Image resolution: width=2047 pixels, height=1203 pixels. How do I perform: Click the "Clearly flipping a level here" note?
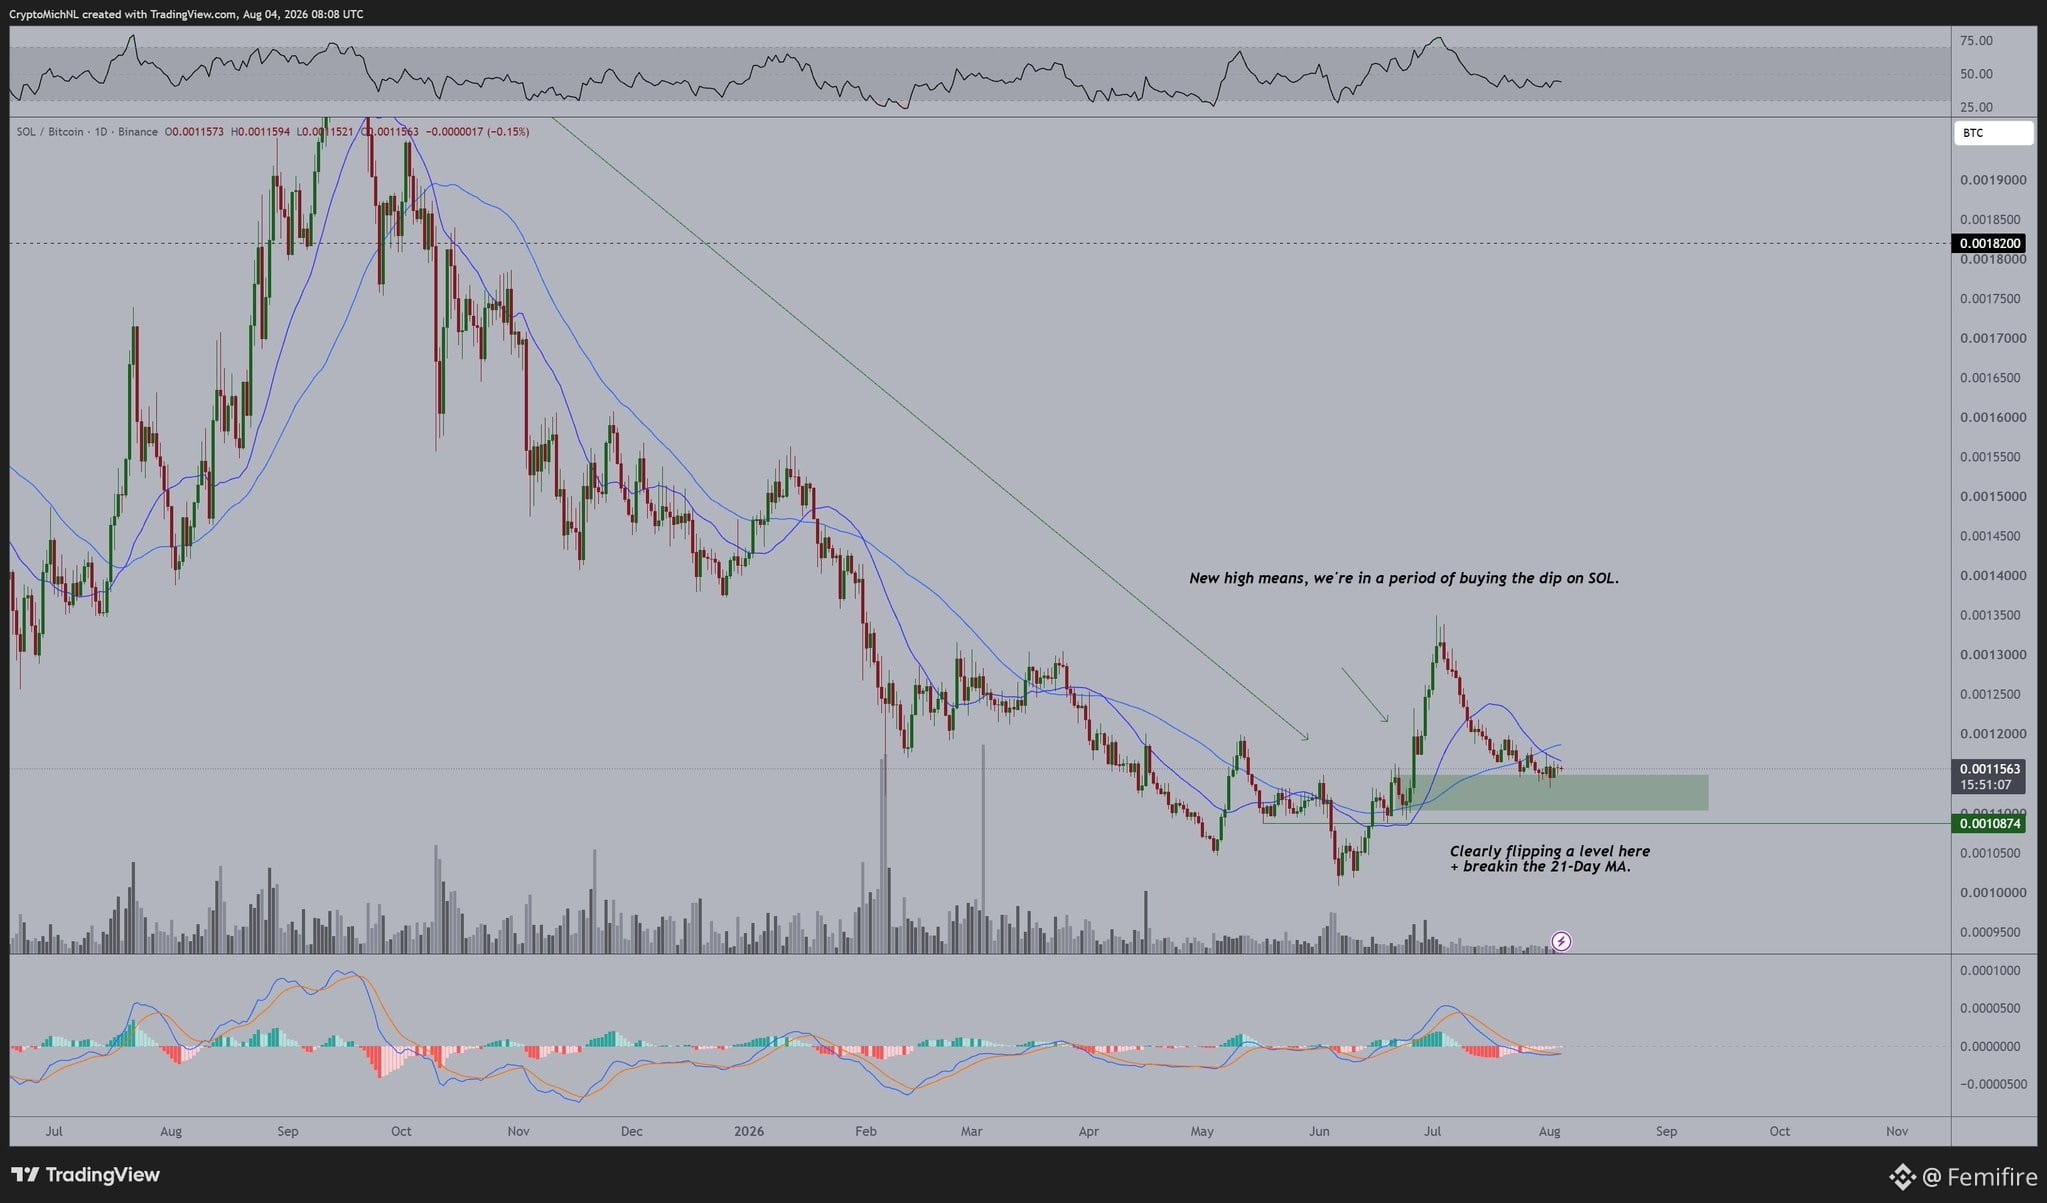click(x=1550, y=858)
